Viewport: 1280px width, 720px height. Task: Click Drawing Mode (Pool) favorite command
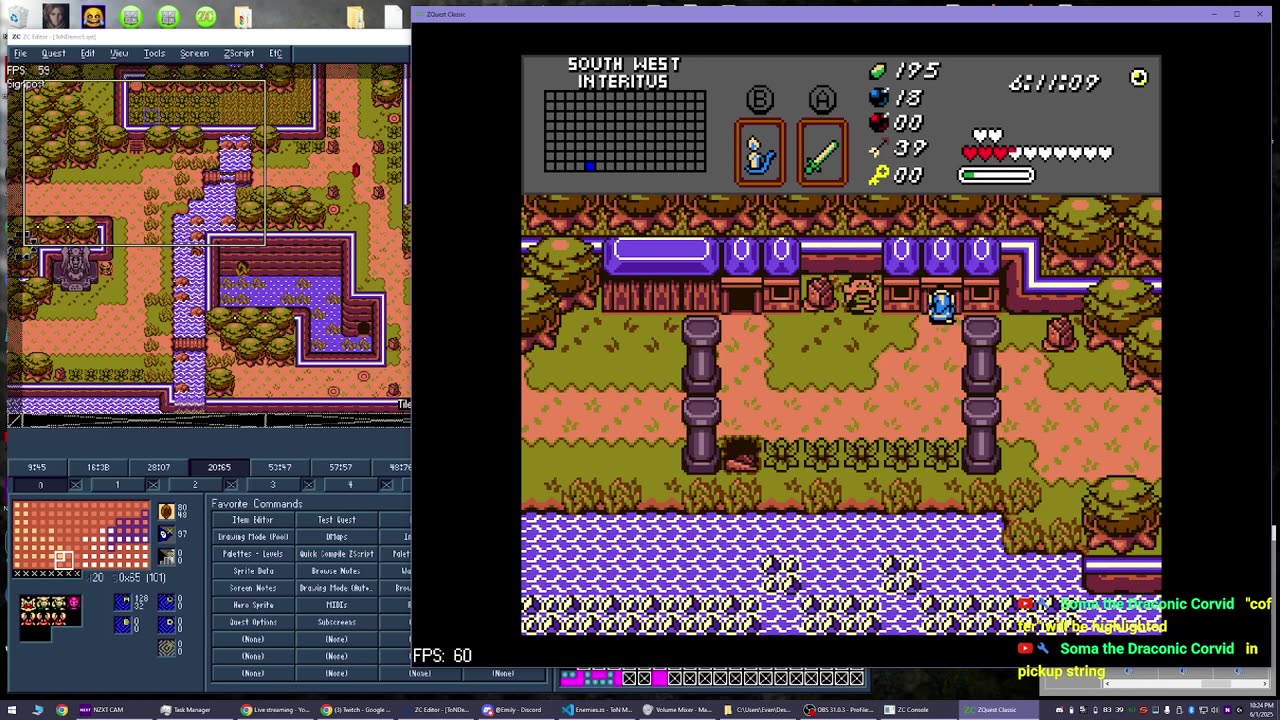pos(253,537)
